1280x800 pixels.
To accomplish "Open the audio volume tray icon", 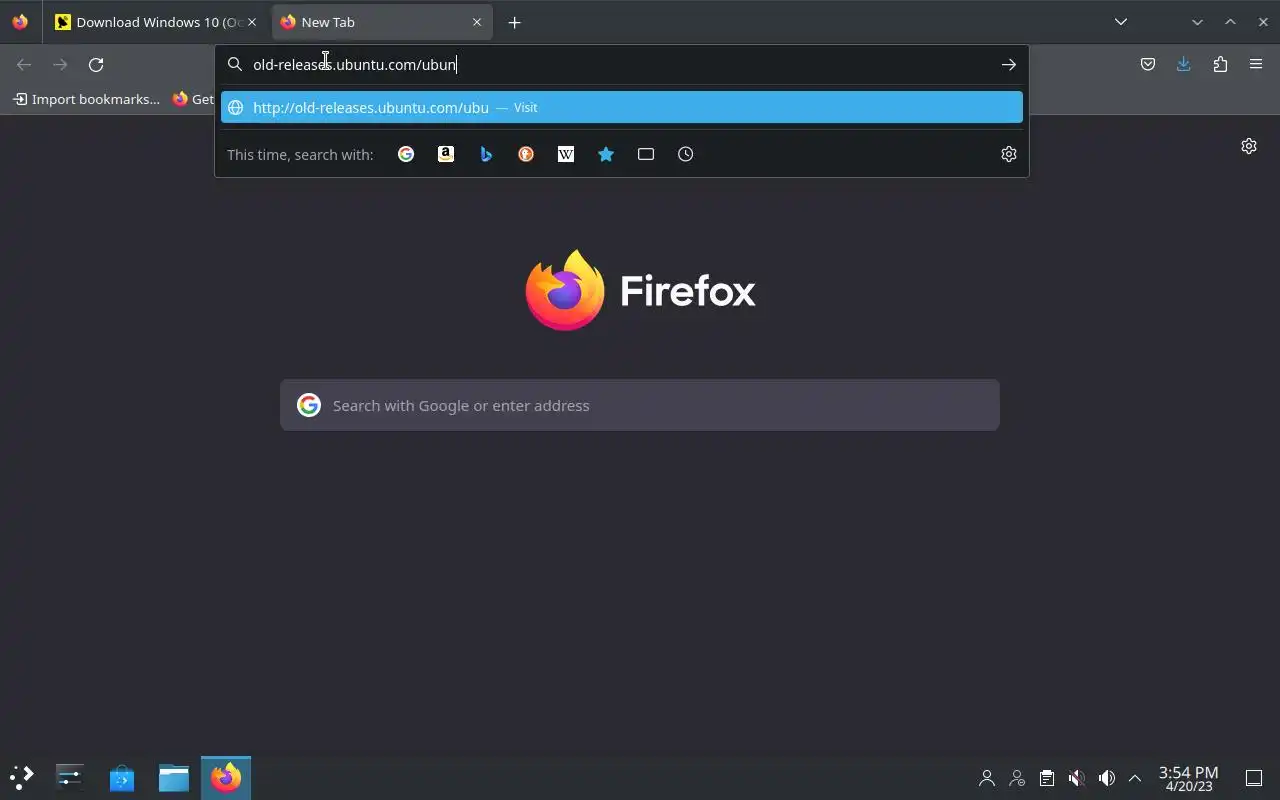I will pyautogui.click(x=1106, y=778).
